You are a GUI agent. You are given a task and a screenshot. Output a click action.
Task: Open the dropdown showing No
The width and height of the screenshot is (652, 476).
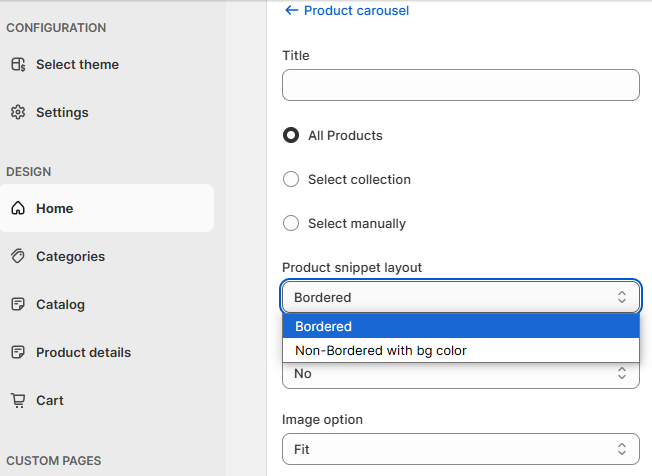click(461, 373)
